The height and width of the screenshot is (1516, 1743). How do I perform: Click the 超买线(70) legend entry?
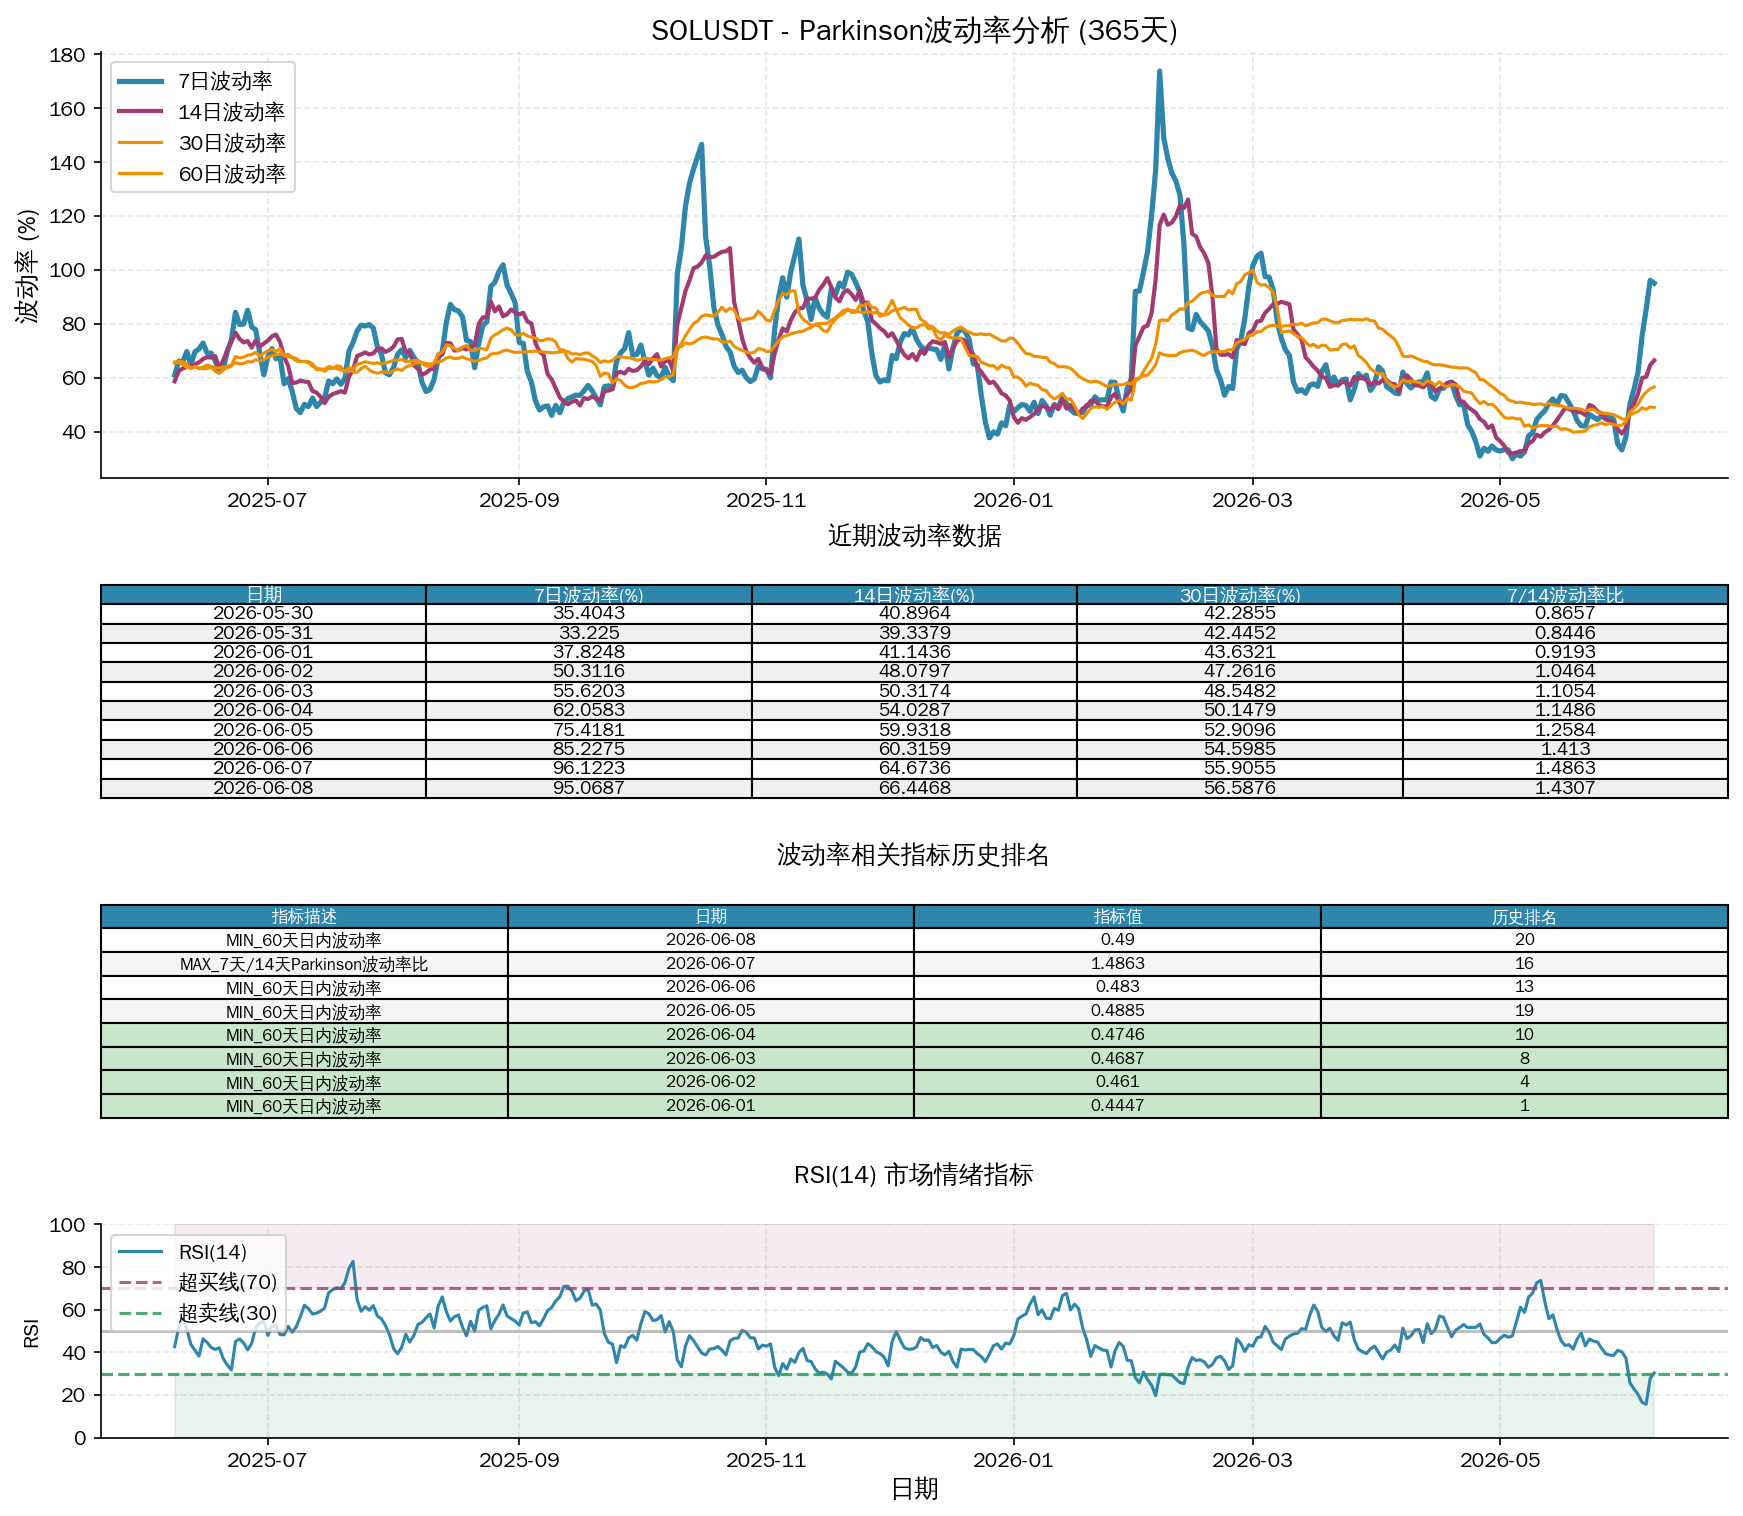click(197, 1282)
